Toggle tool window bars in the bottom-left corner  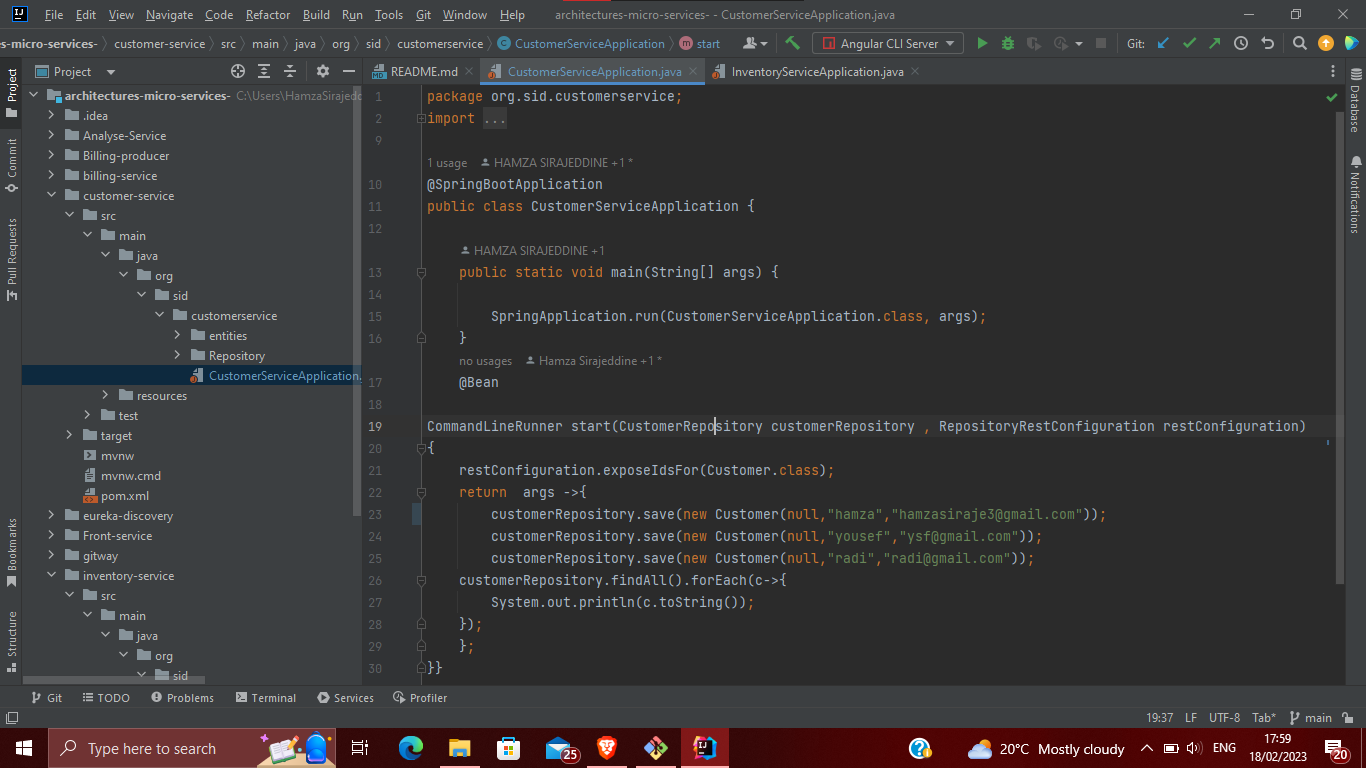click(11, 718)
